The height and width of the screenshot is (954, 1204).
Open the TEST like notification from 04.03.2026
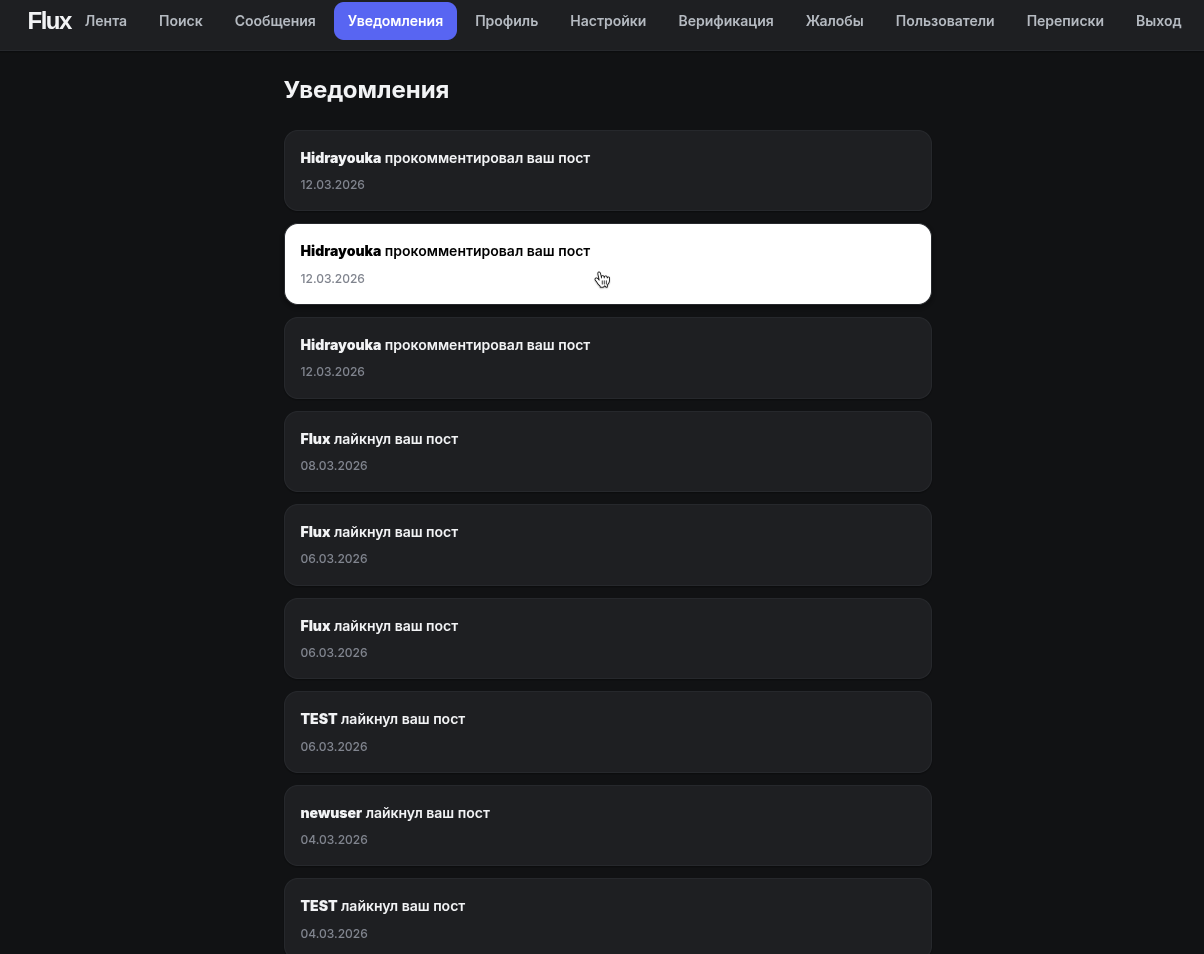pyautogui.click(x=608, y=917)
